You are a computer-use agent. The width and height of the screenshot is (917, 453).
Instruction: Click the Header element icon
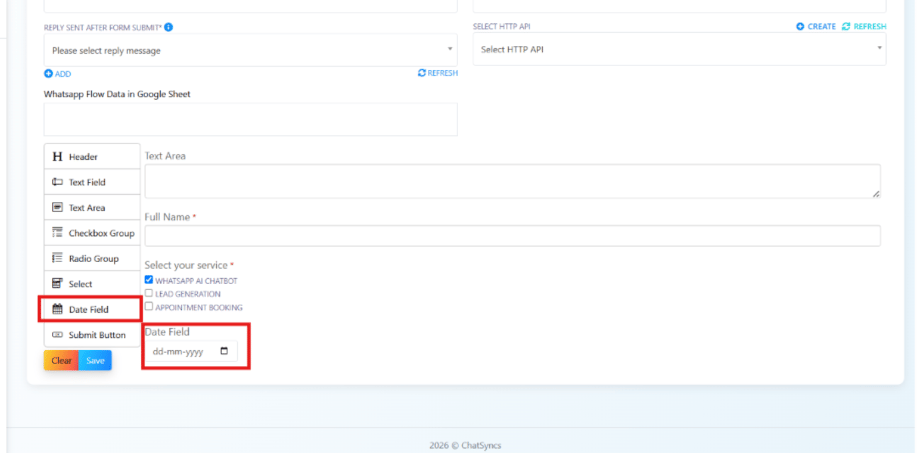(57, 157)
